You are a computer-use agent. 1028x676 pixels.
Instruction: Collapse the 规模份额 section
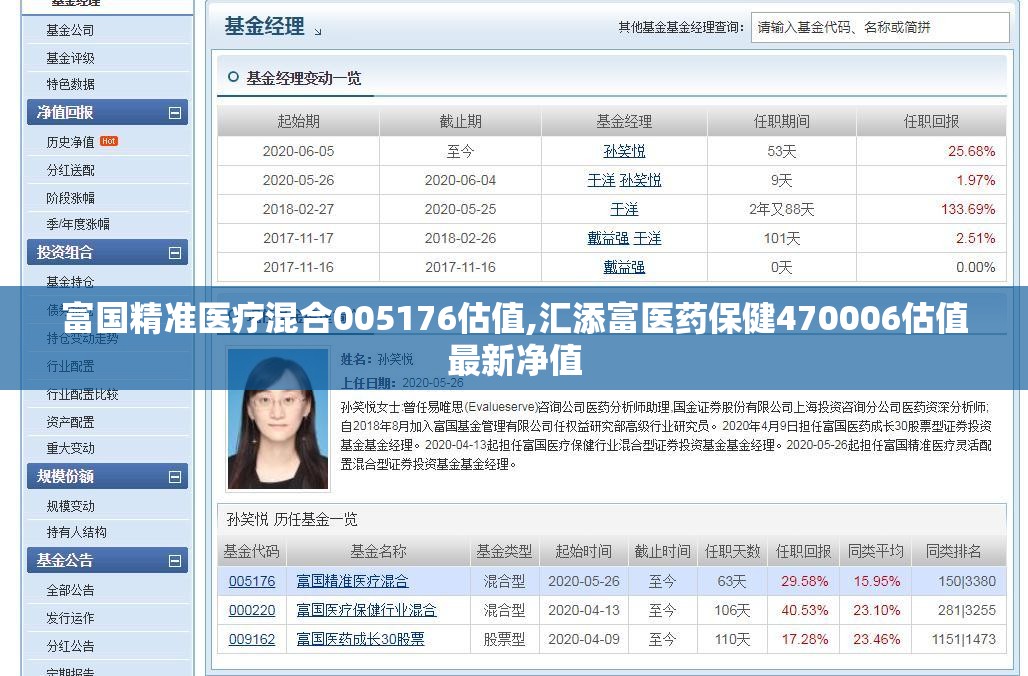point(174,477)
